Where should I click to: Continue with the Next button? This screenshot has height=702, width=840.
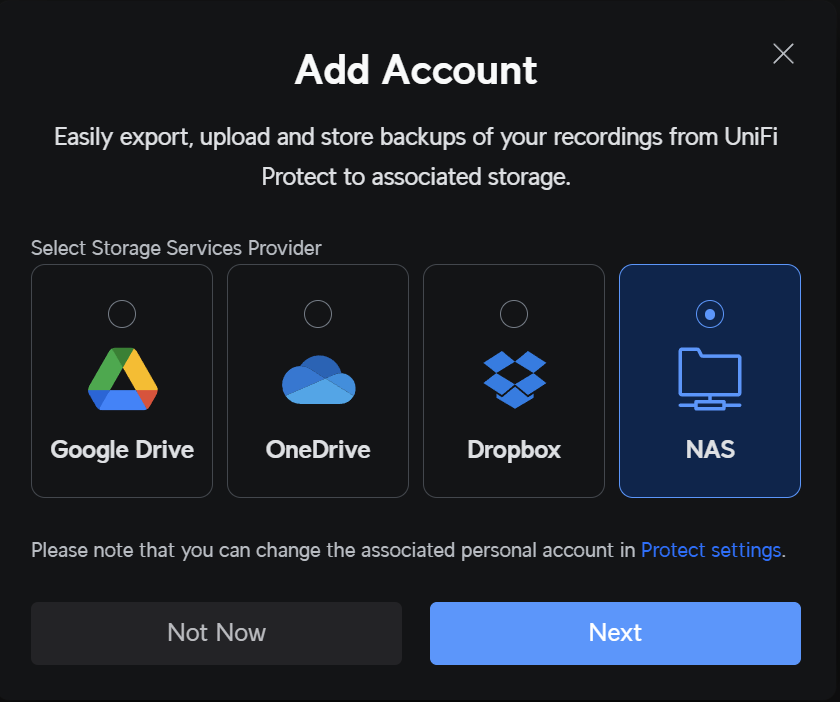click(x=615, y=633)
